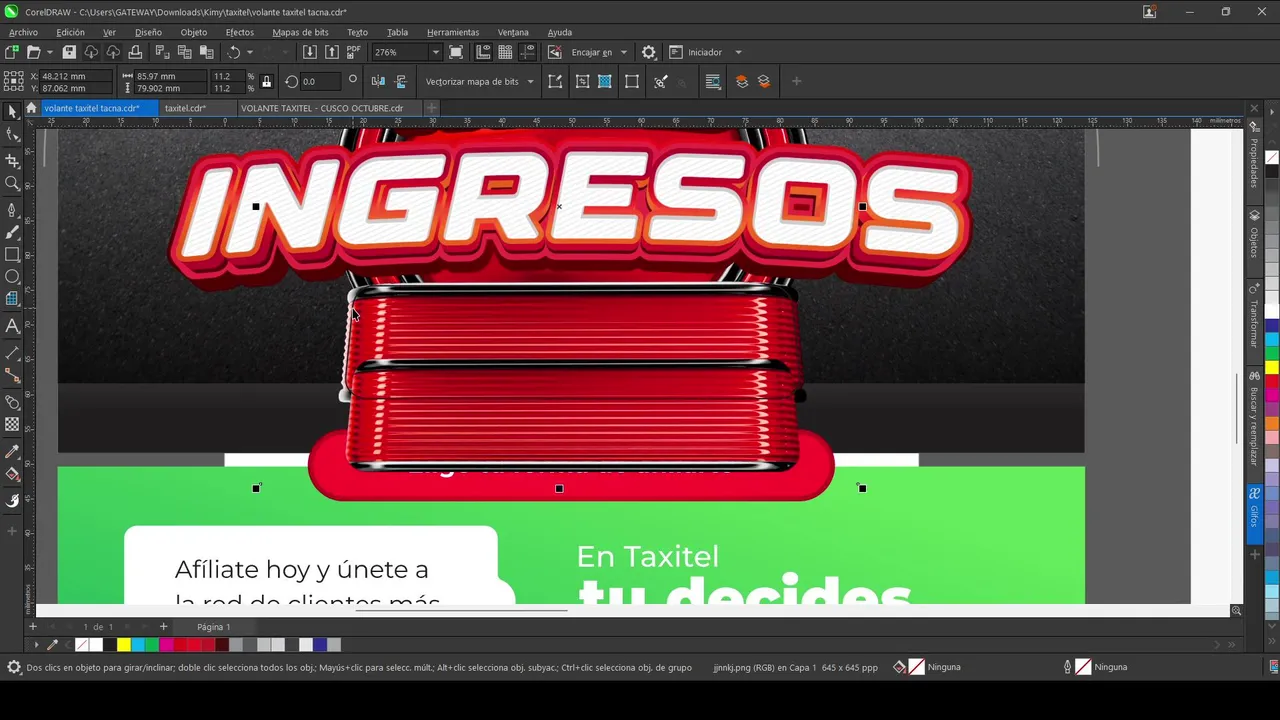Click the Undo arrow icon
The width and height of the screenshot is (1280, 720).
(x=234, y=52)
